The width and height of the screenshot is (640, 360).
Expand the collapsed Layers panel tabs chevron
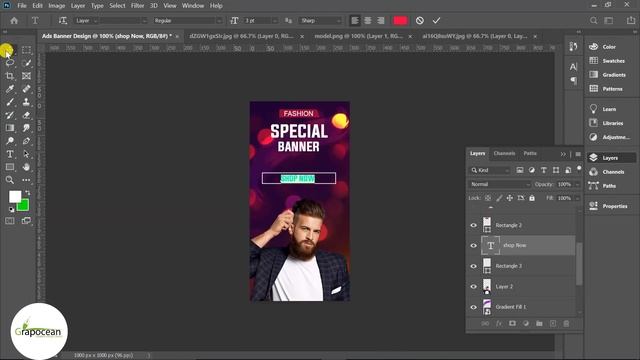tap(563, 154)
